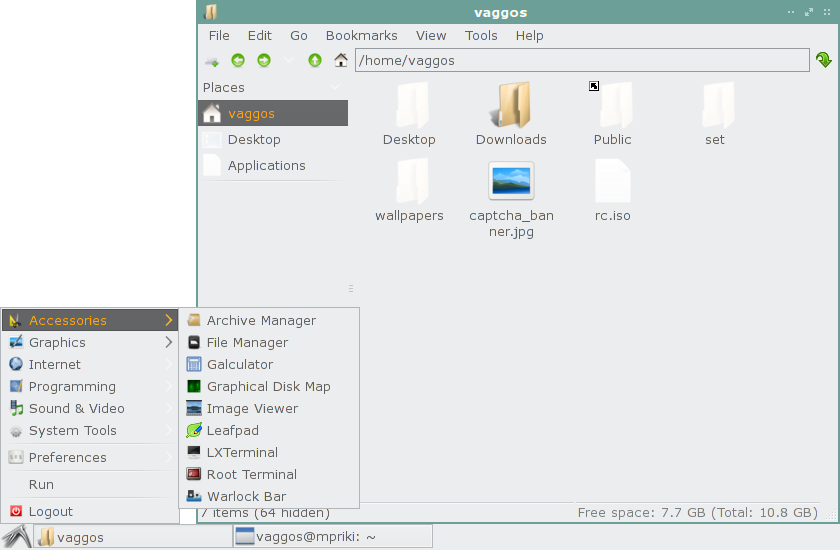The height and width of the screenshot is (550, 840).
Task: Select the set folder icon
Action: click(x=717, y=106)
